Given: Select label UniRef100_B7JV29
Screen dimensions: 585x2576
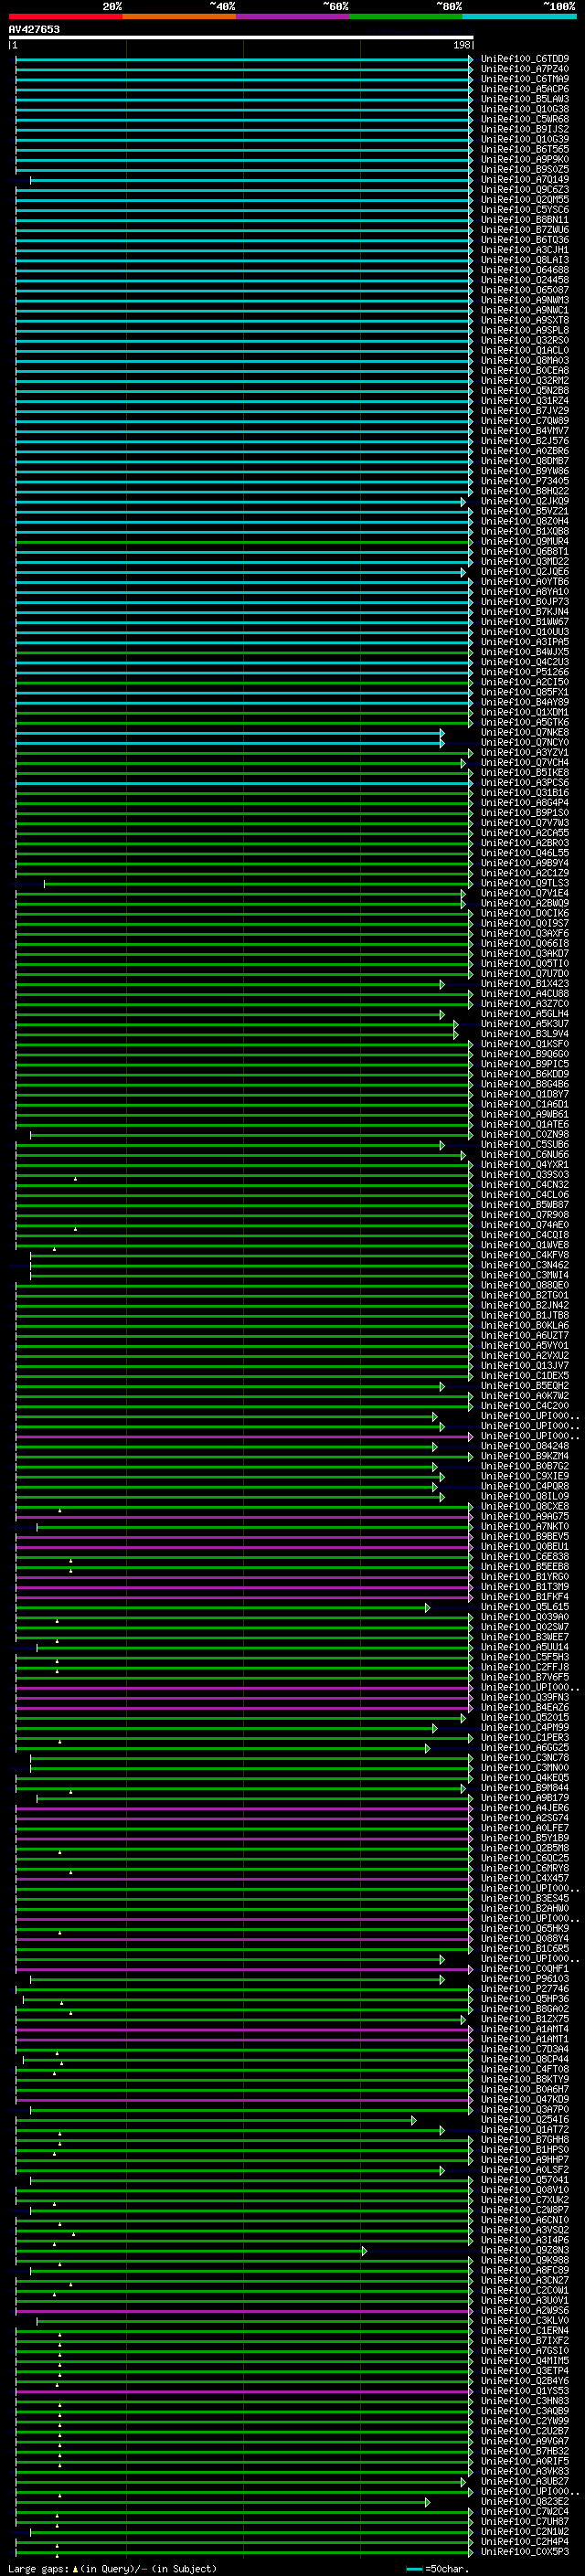Looking at the screenshot, I should tap(525, 411).
